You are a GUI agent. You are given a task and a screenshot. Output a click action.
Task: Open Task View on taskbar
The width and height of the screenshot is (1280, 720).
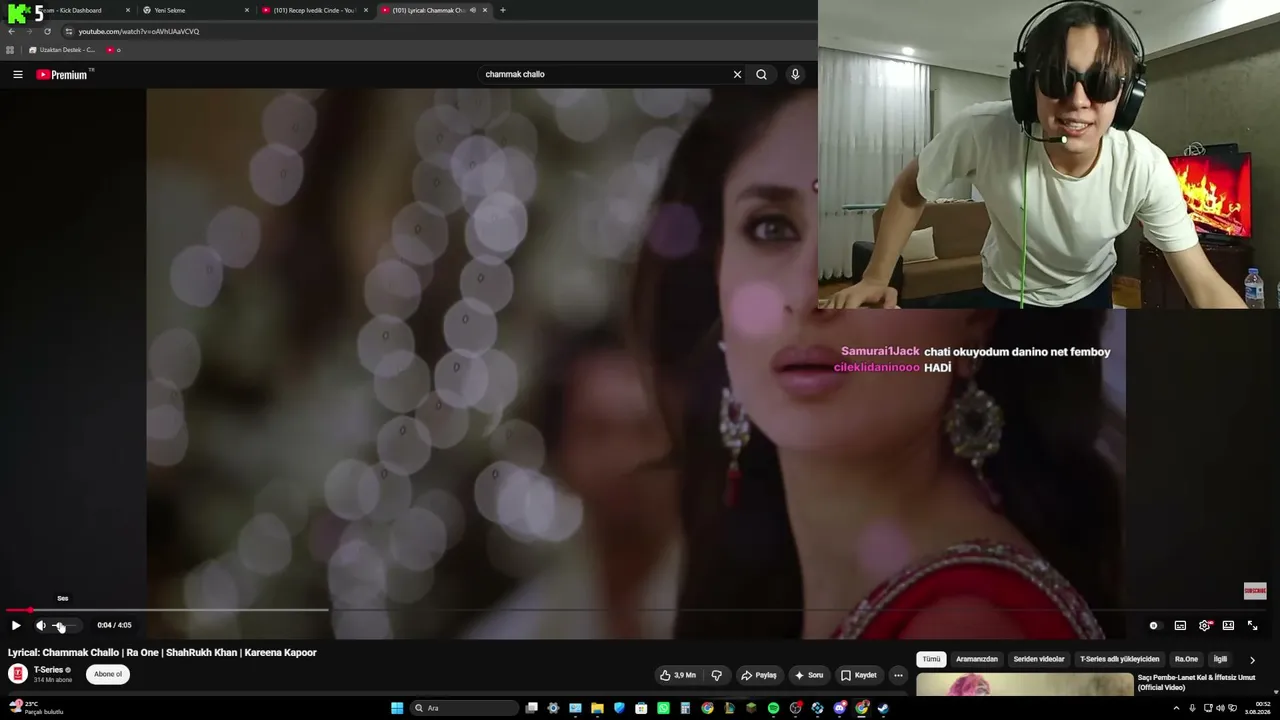[532, 708]
